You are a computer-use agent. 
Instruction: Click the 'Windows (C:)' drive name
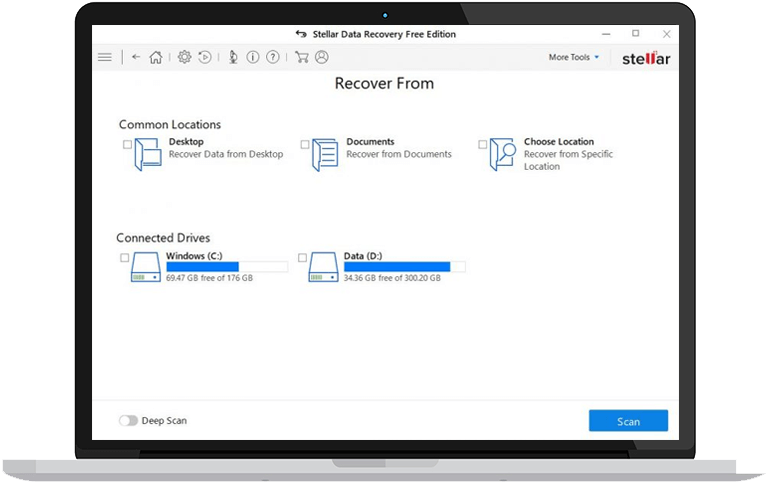click(x=194, y=256)
